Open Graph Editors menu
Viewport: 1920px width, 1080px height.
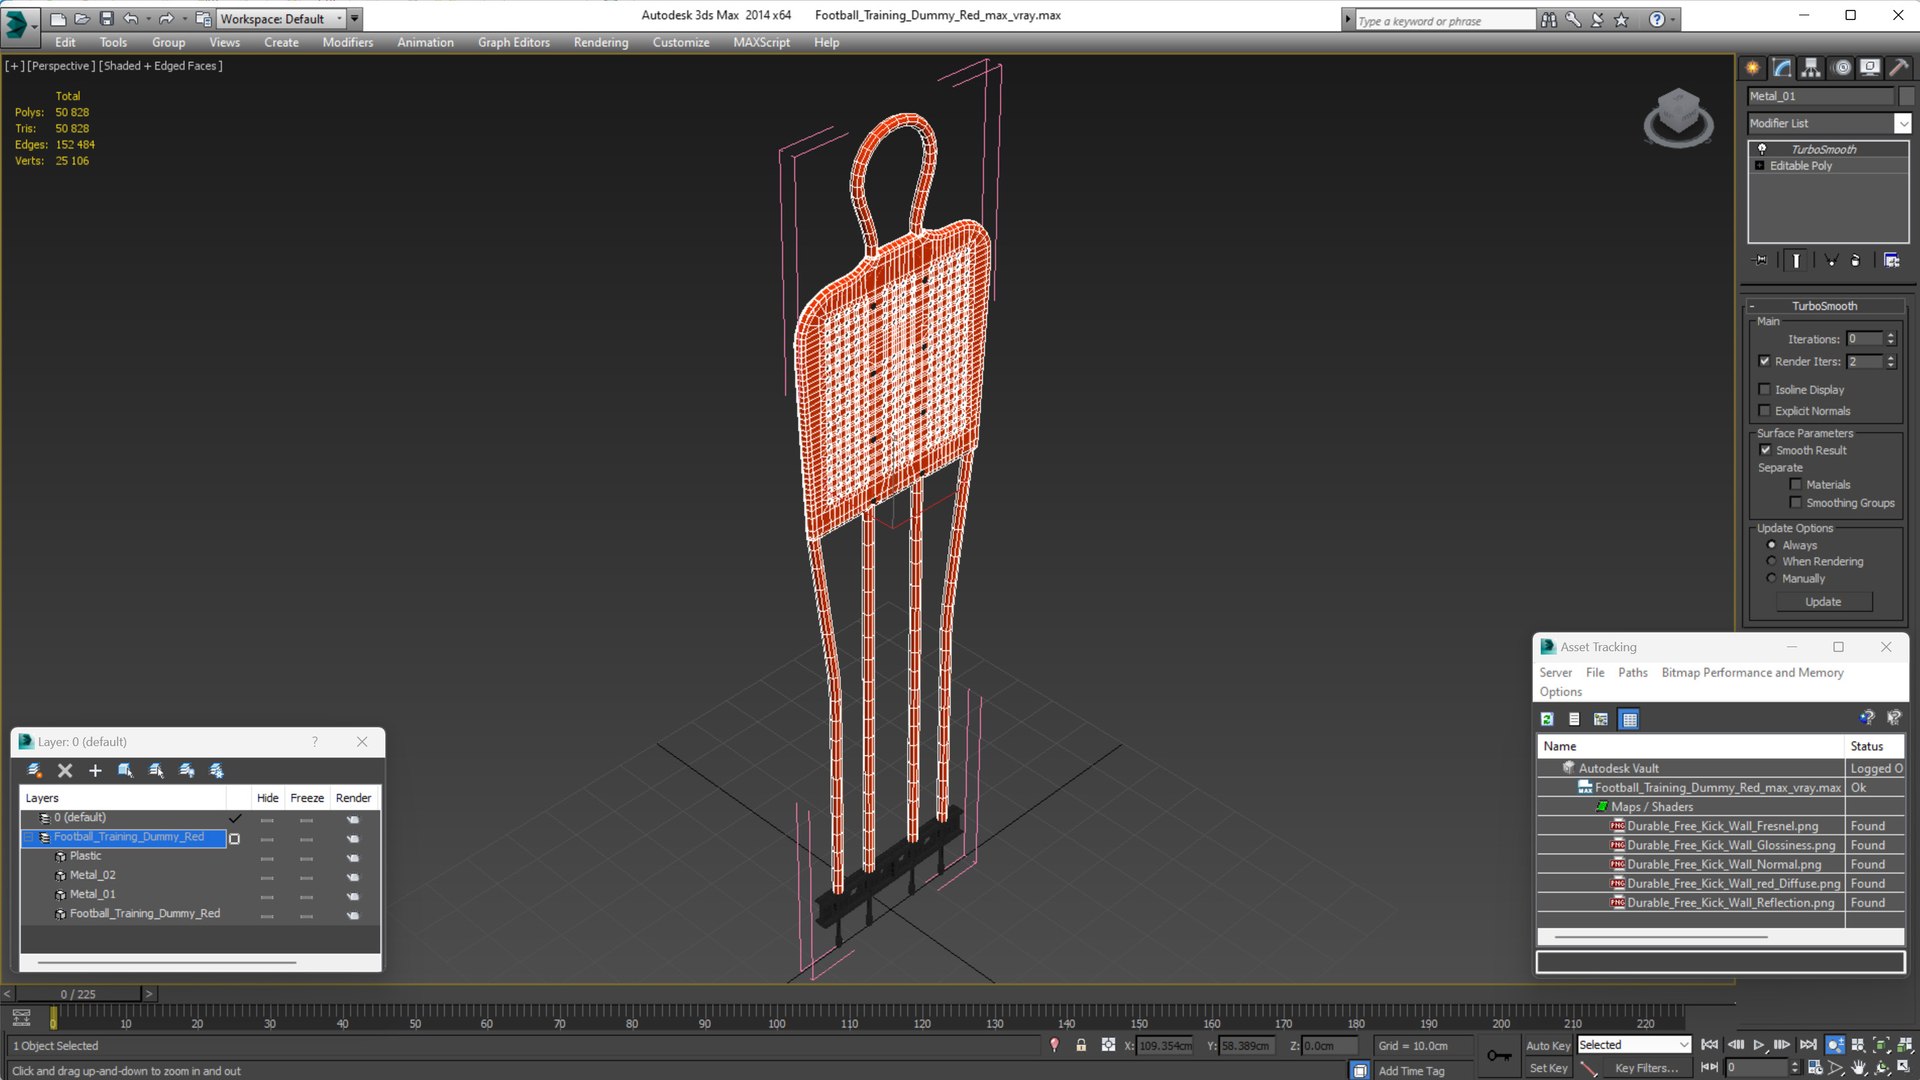pyautogui.click(x=513, y=42)
